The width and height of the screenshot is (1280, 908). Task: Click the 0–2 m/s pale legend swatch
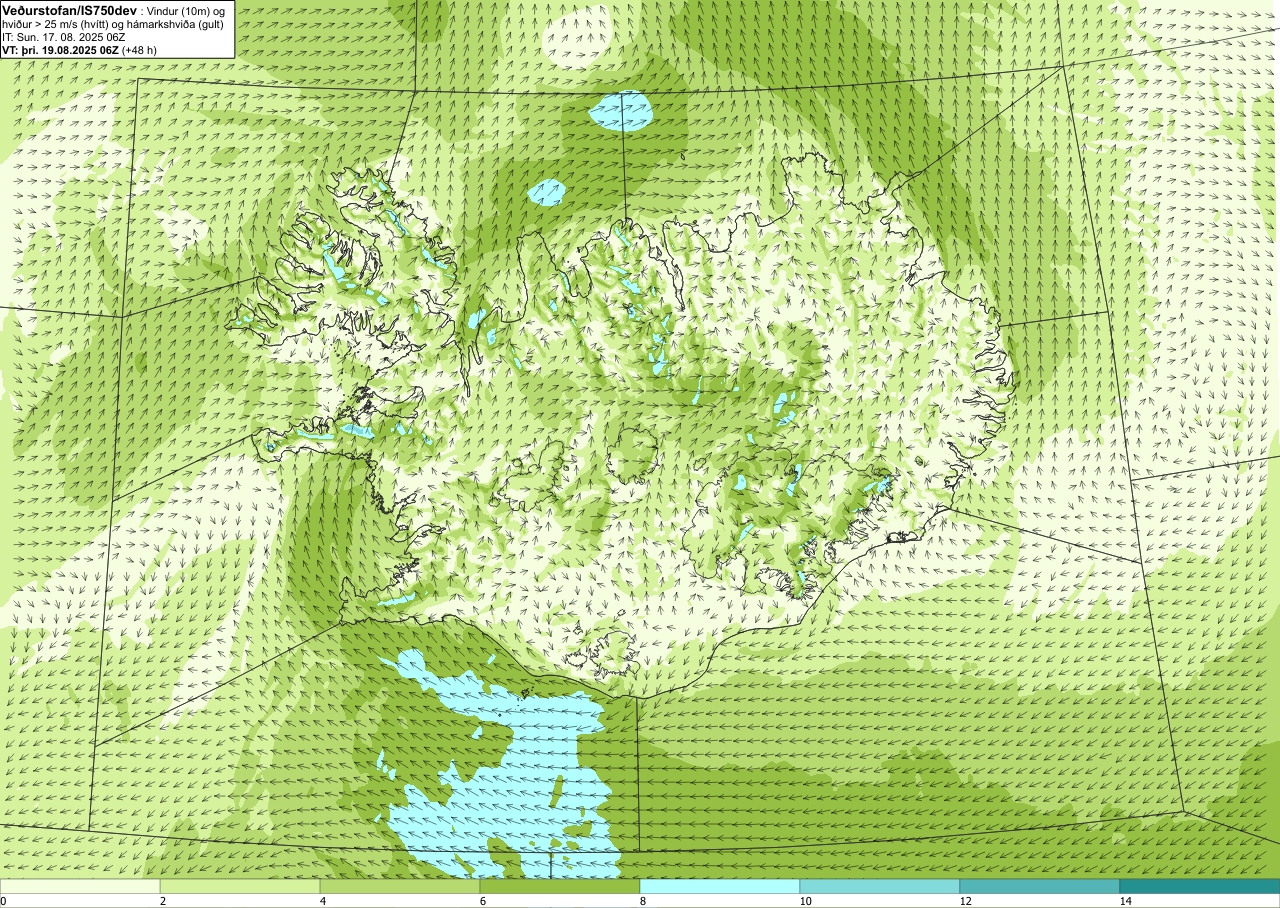(x=80, y=886)
